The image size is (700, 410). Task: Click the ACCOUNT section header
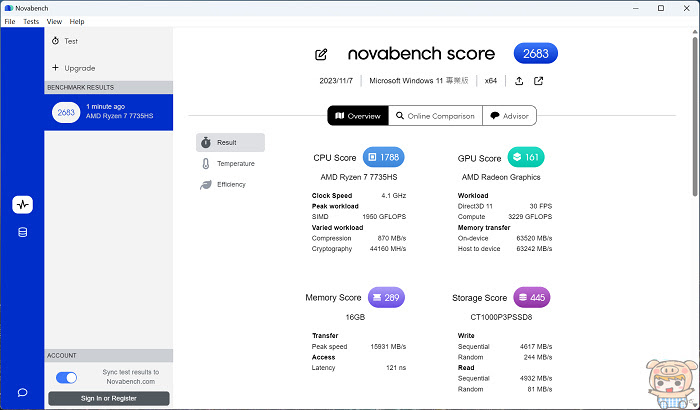[108, 356]
